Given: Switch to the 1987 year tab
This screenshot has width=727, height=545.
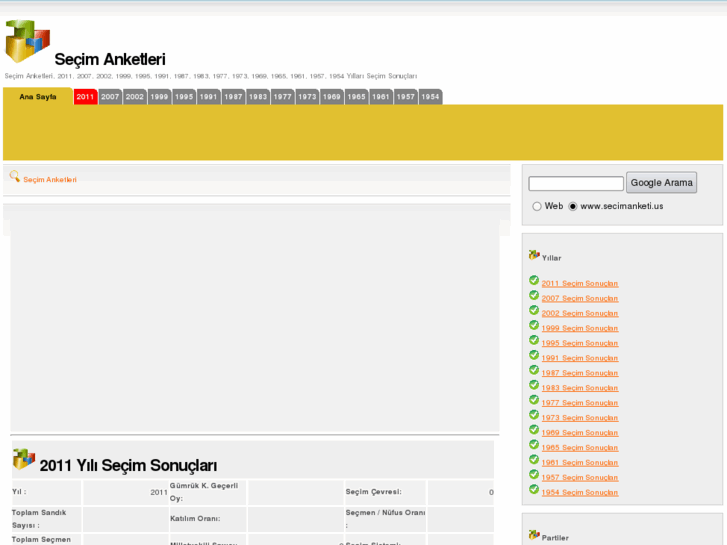Looking at the screenshot, I should click(x=233, y=96).
